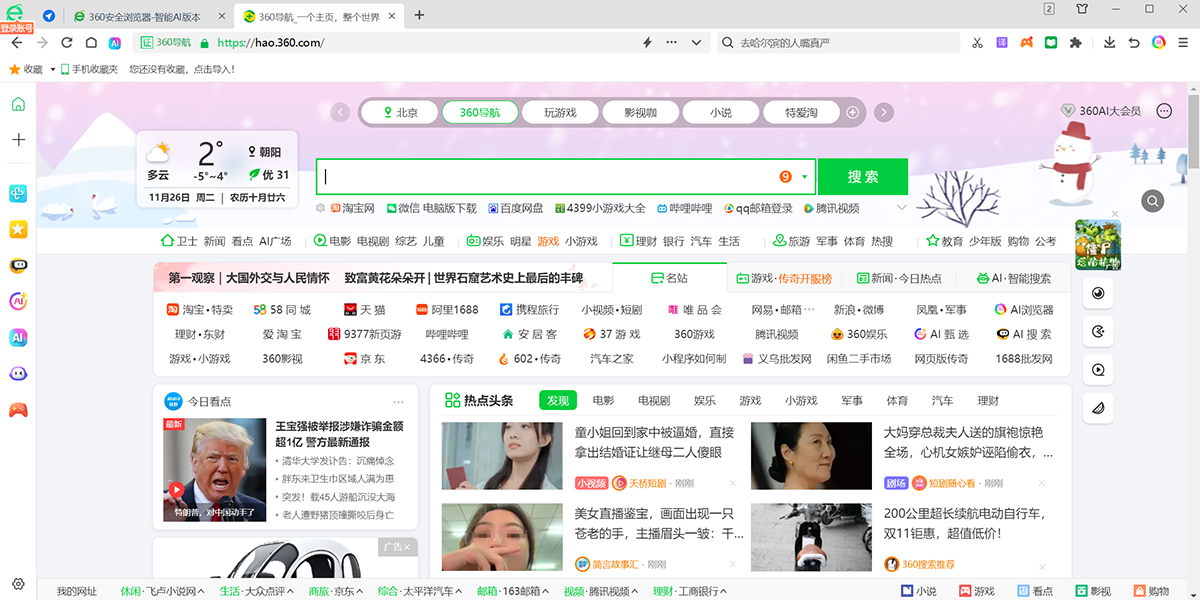The height and width of the screenshot is (600, 1200).
Task: Click the scissors screenshot tool icon
Action: click(x=977, y=43)
